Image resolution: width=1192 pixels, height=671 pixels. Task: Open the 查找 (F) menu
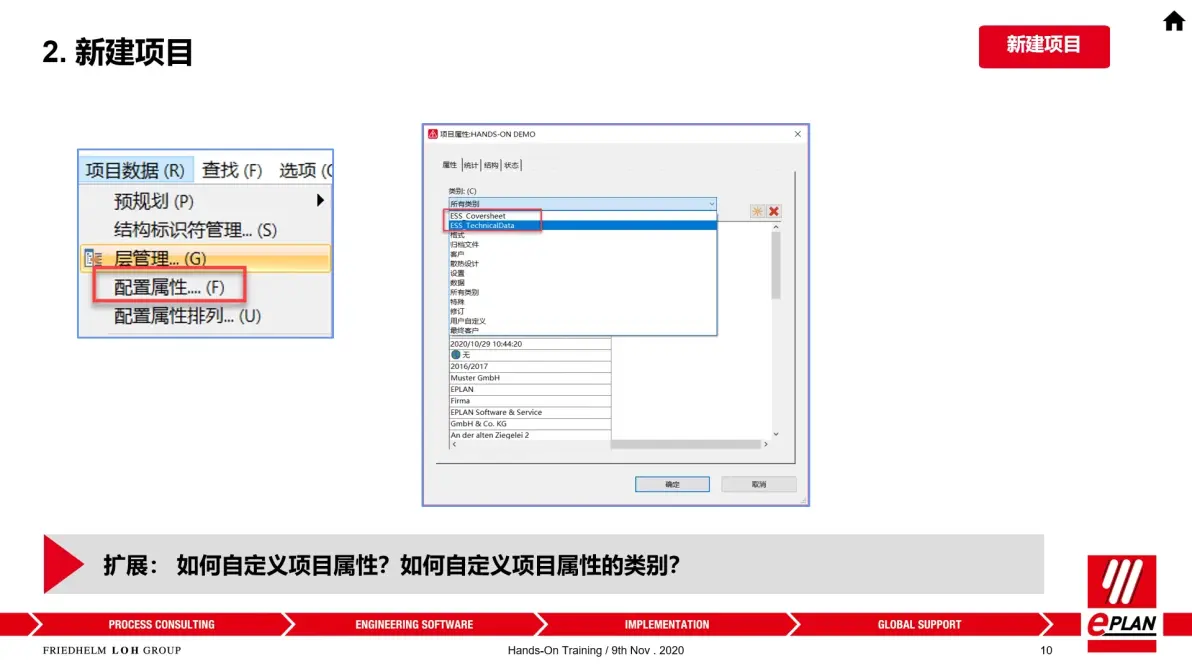pos(232,170)
